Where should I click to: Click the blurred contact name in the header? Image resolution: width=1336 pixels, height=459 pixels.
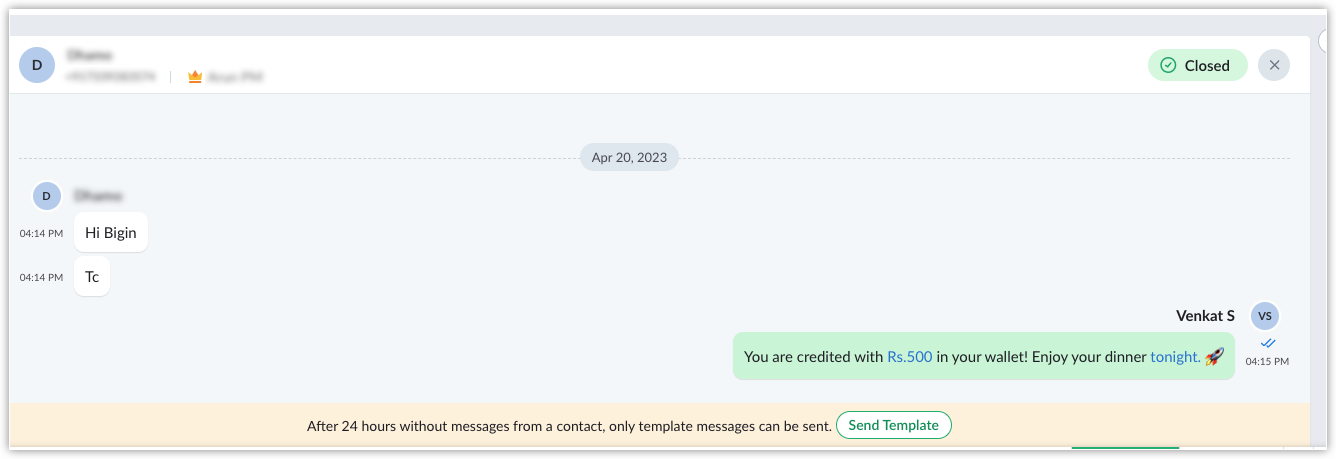[x=90, y=55]
